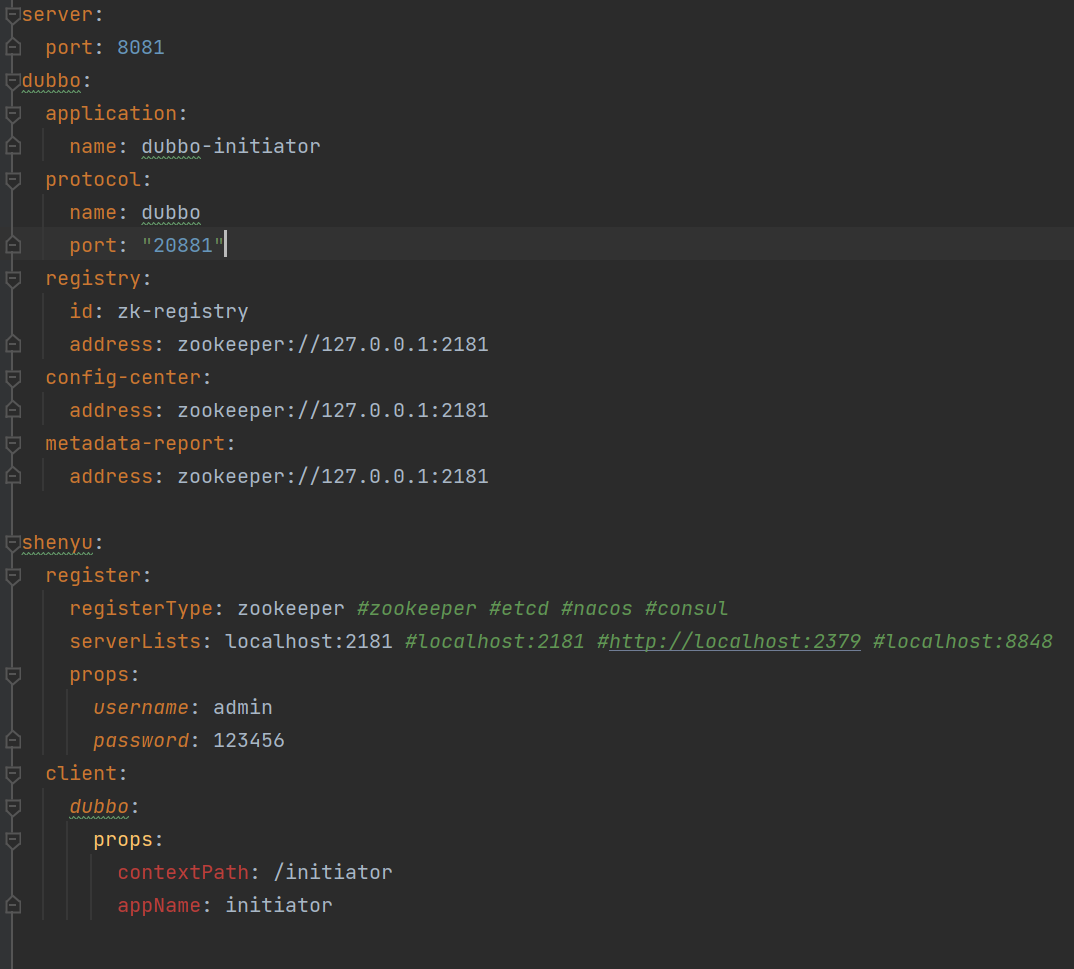
Task: Click the appName value initiator
Action: pos(278,905)
